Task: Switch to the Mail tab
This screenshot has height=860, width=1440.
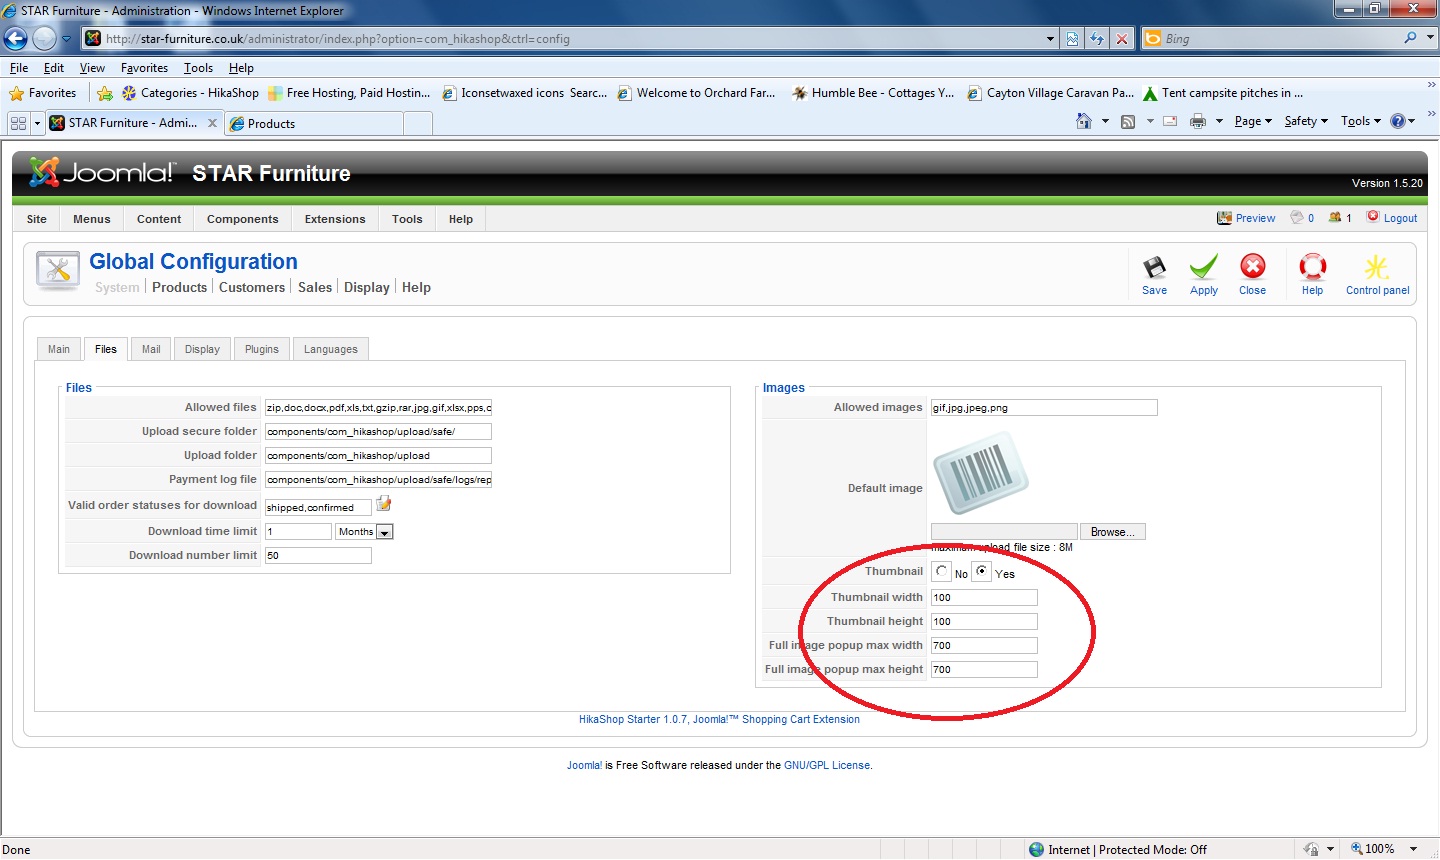Action: [151, 349]
